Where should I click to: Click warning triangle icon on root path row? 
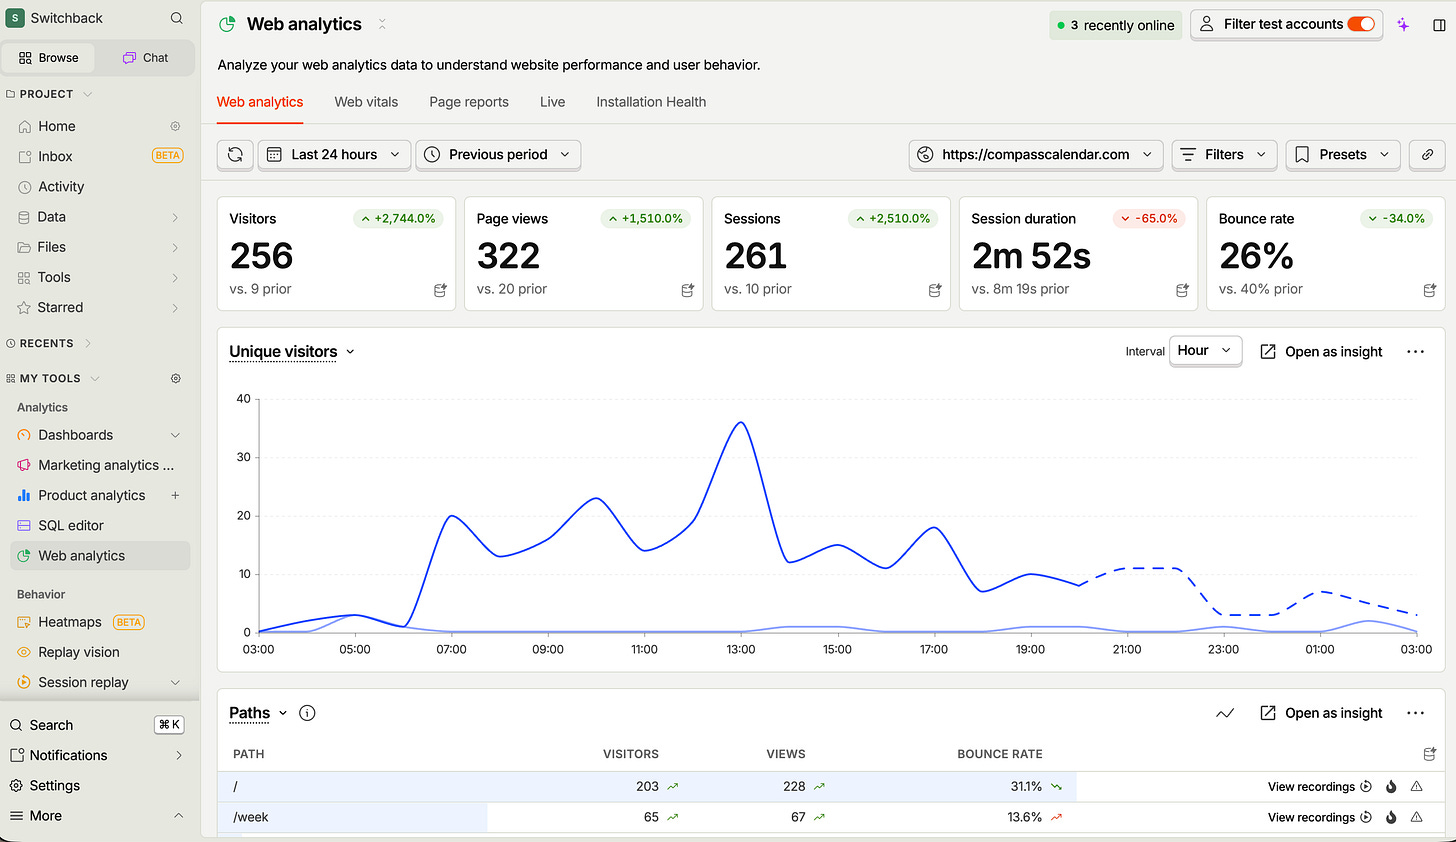(x=1417, y=787)
